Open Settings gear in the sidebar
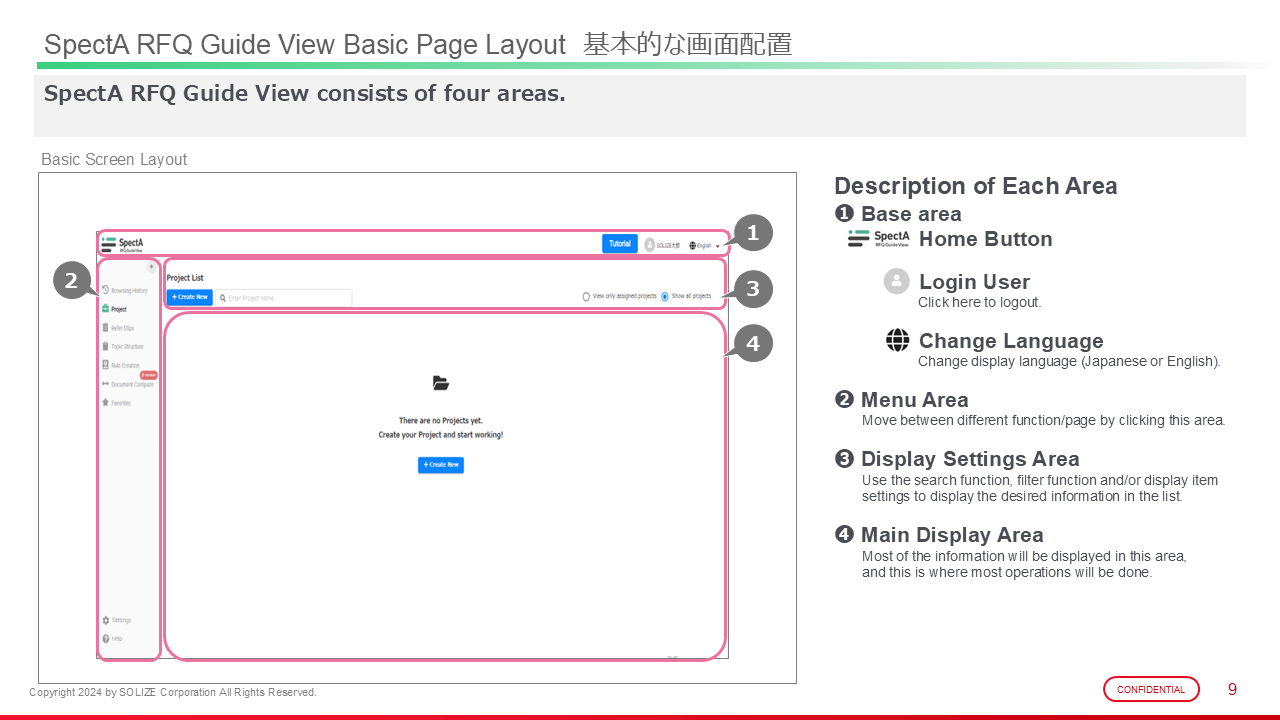This screenshot has height=720, width=1280. coord(106,620)
